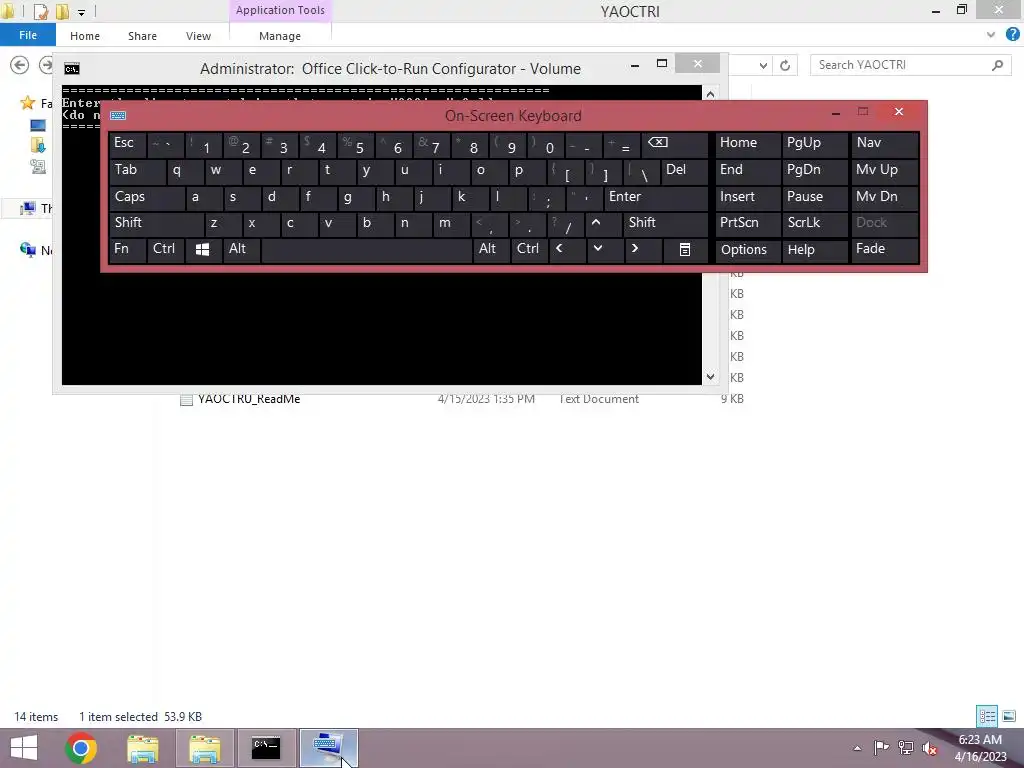
Task: Toggle the Fn key on keyboard
Action: click(127, 249)
